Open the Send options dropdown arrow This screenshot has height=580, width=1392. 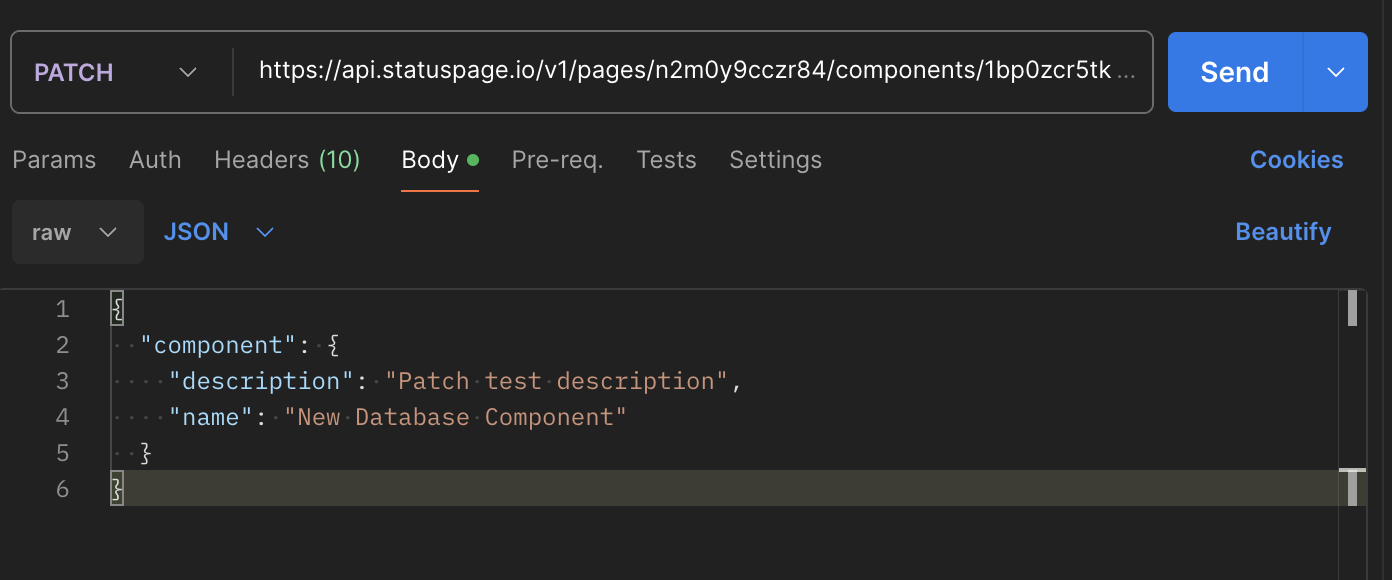pos(1336,72)
